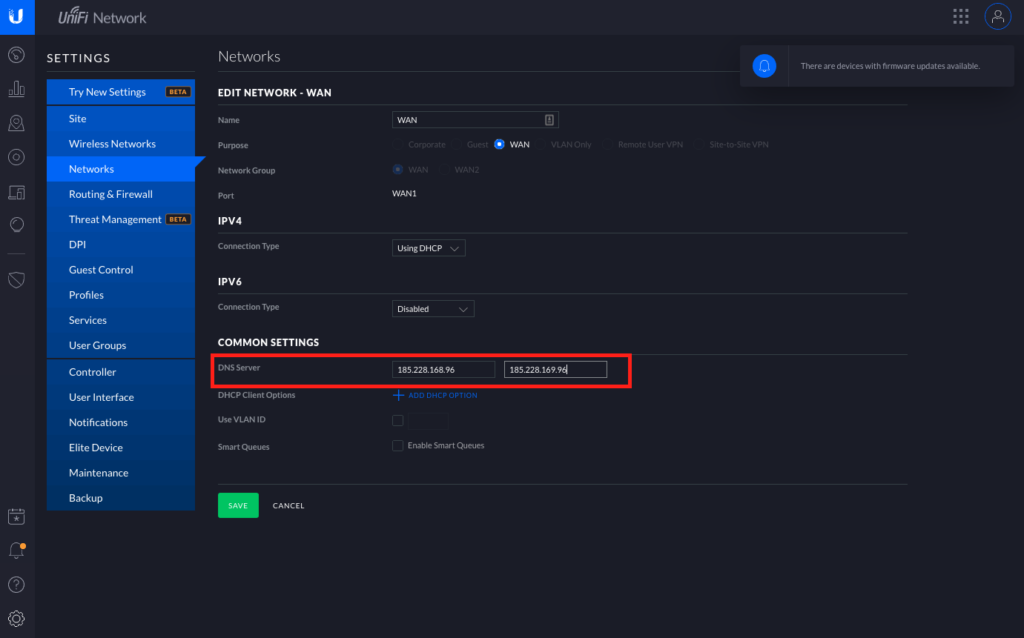Click the firmware updates available notification
The width and height of the screenshot is (1024, 638).
pyautogui.click(x=877, y=66)
